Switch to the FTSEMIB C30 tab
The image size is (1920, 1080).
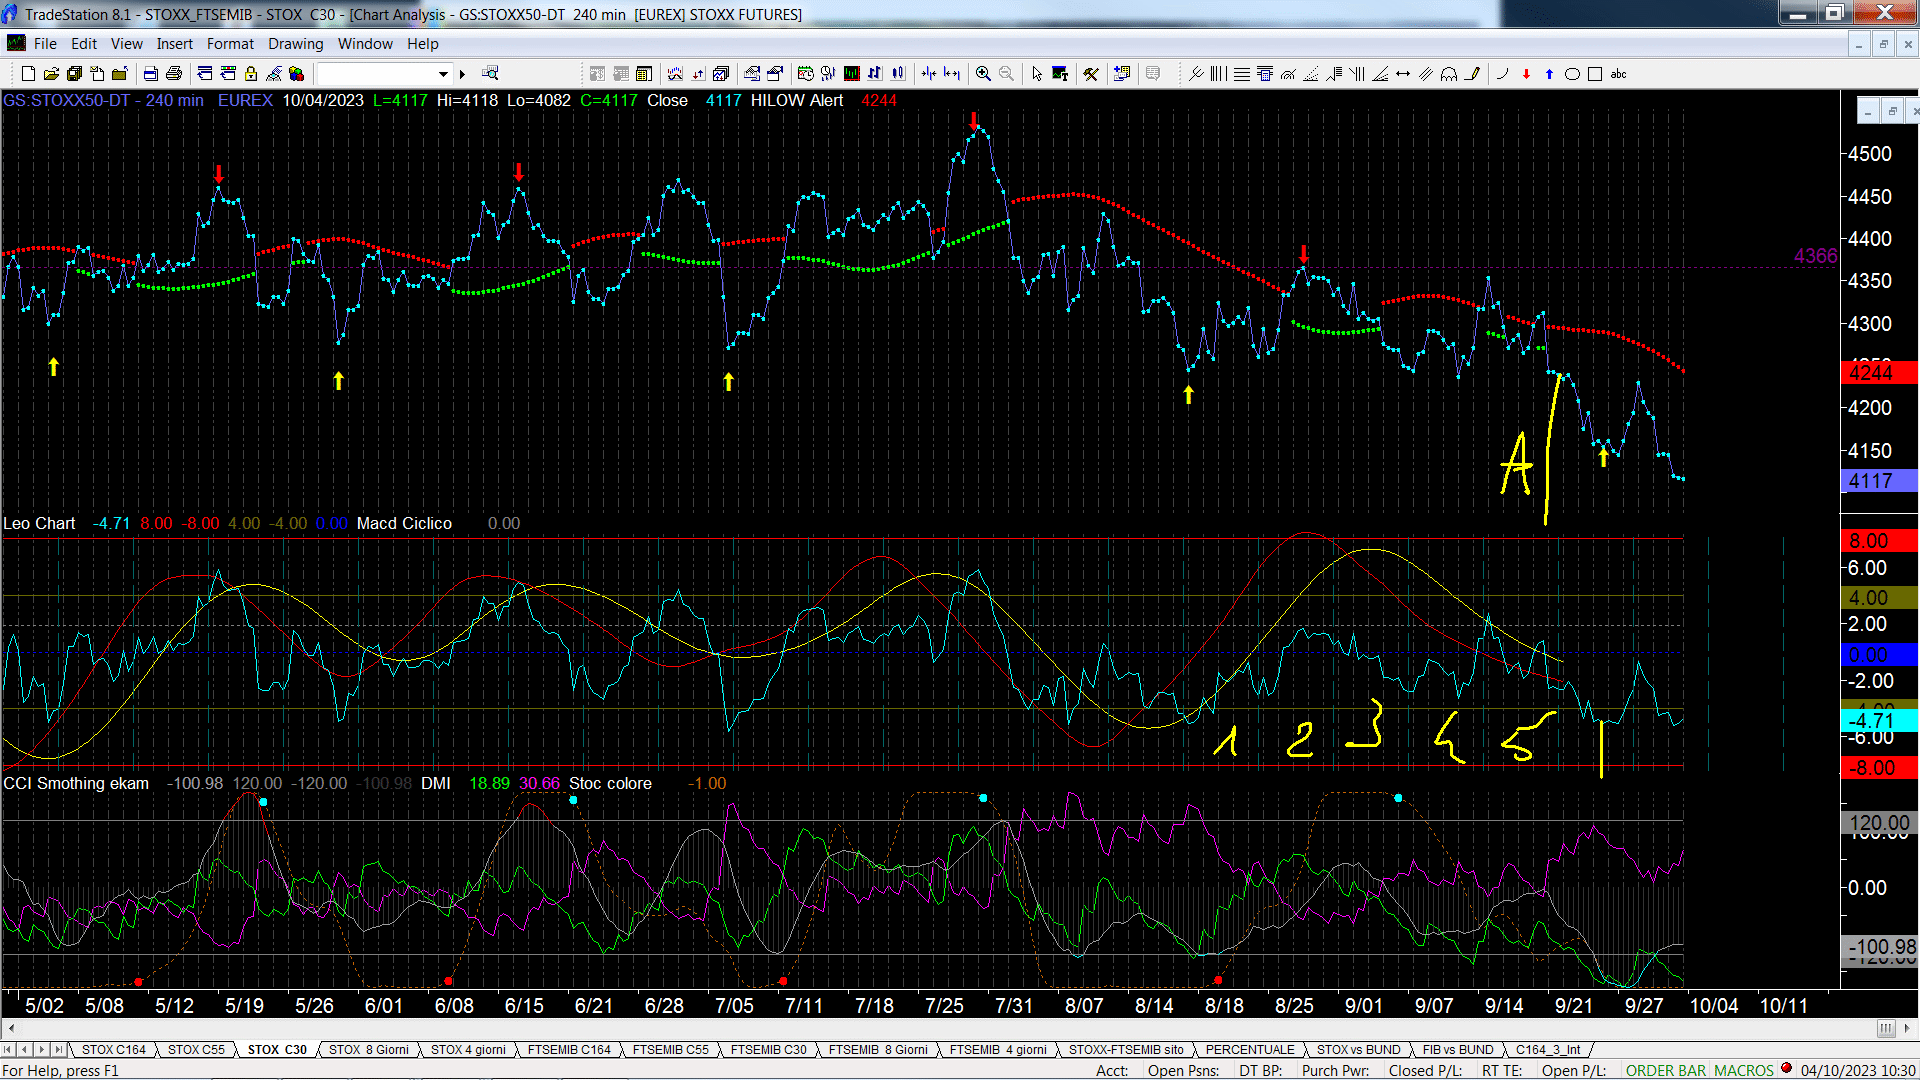pyautogui.click(x=768, y=1050)
